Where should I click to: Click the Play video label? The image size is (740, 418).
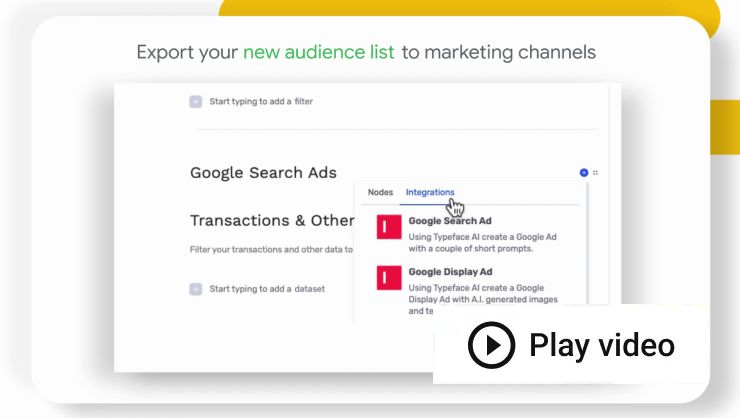point(602,345)
